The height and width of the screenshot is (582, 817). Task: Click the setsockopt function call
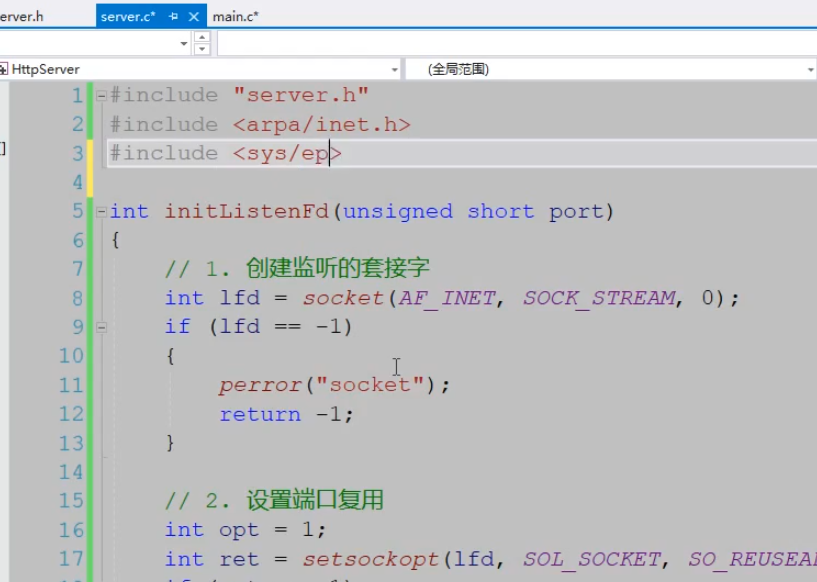point(372,560)
